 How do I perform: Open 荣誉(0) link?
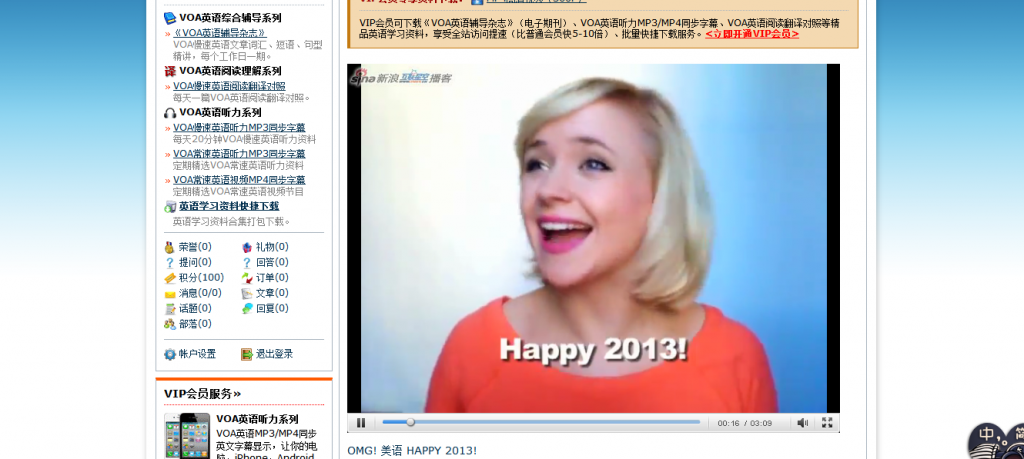(x=195, y=247)
